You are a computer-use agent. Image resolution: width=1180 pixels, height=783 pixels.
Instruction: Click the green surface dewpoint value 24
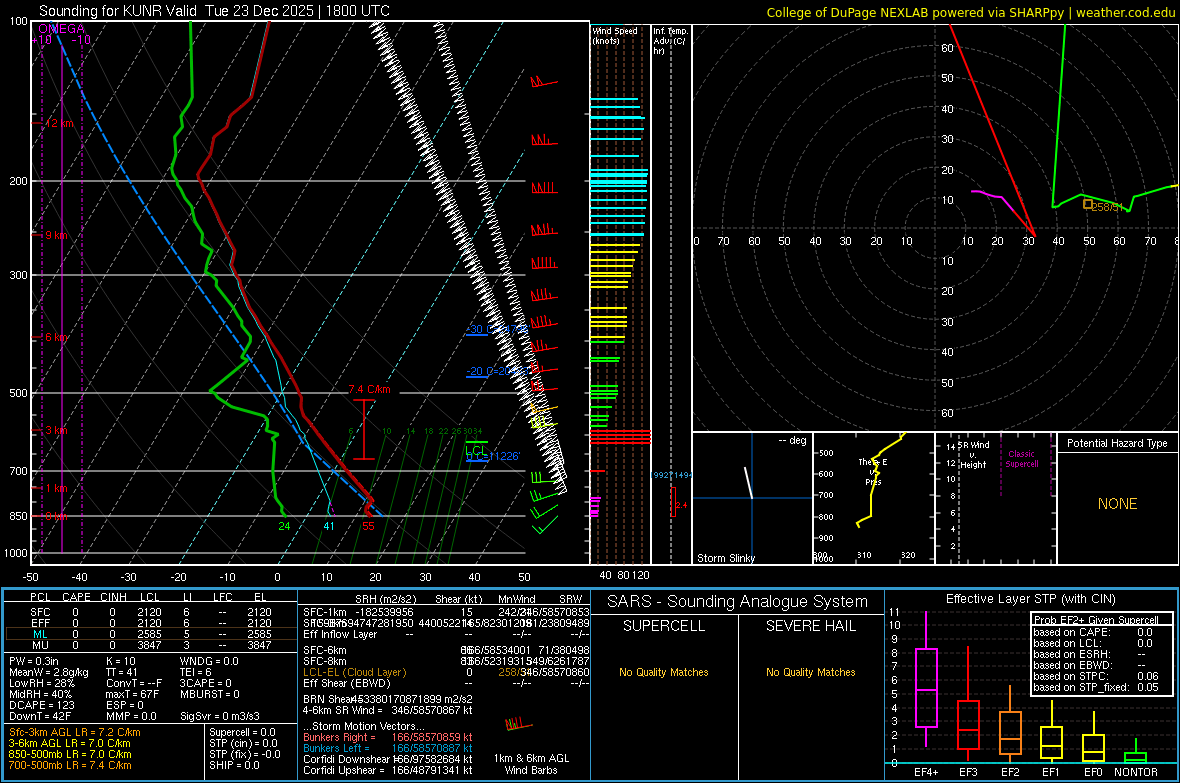pos(284,526)
